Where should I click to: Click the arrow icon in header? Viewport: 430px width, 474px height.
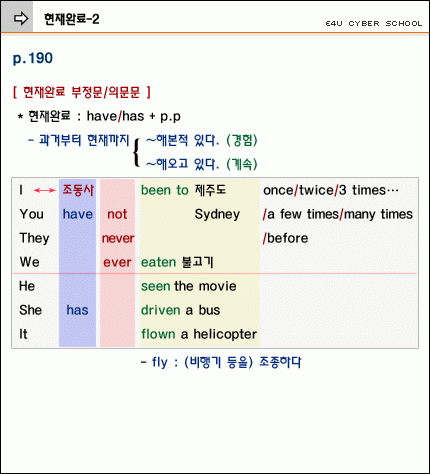tap(21, 18)
